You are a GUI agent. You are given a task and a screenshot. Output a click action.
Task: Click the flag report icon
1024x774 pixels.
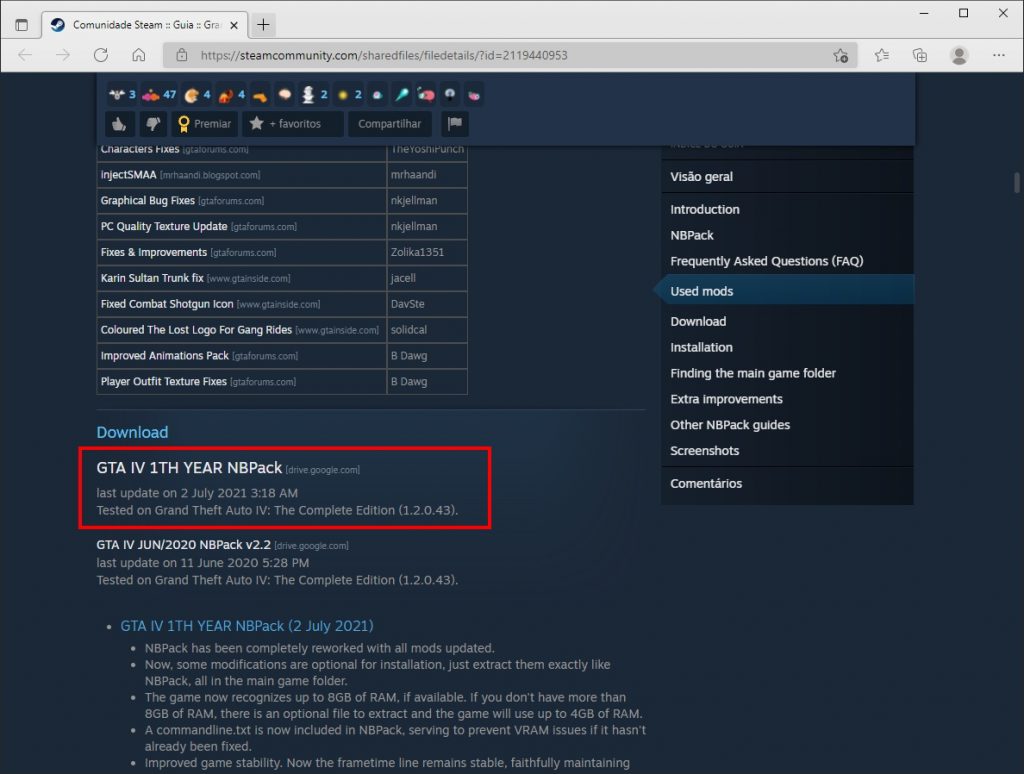[455, 124]
